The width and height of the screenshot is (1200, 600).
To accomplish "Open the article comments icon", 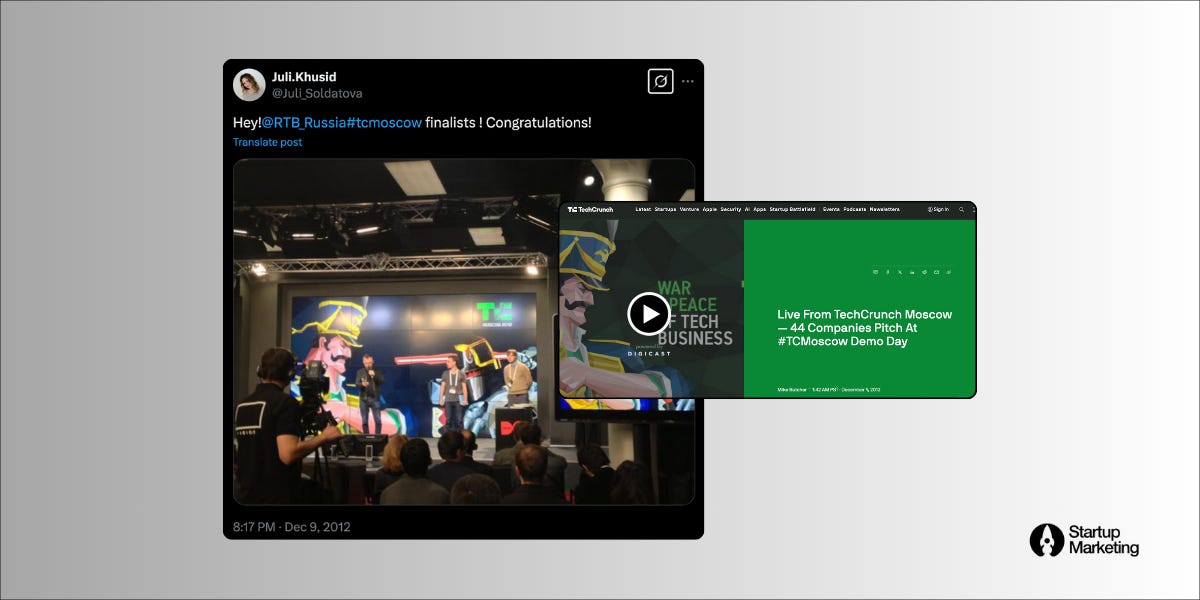I will pos(875,272).
